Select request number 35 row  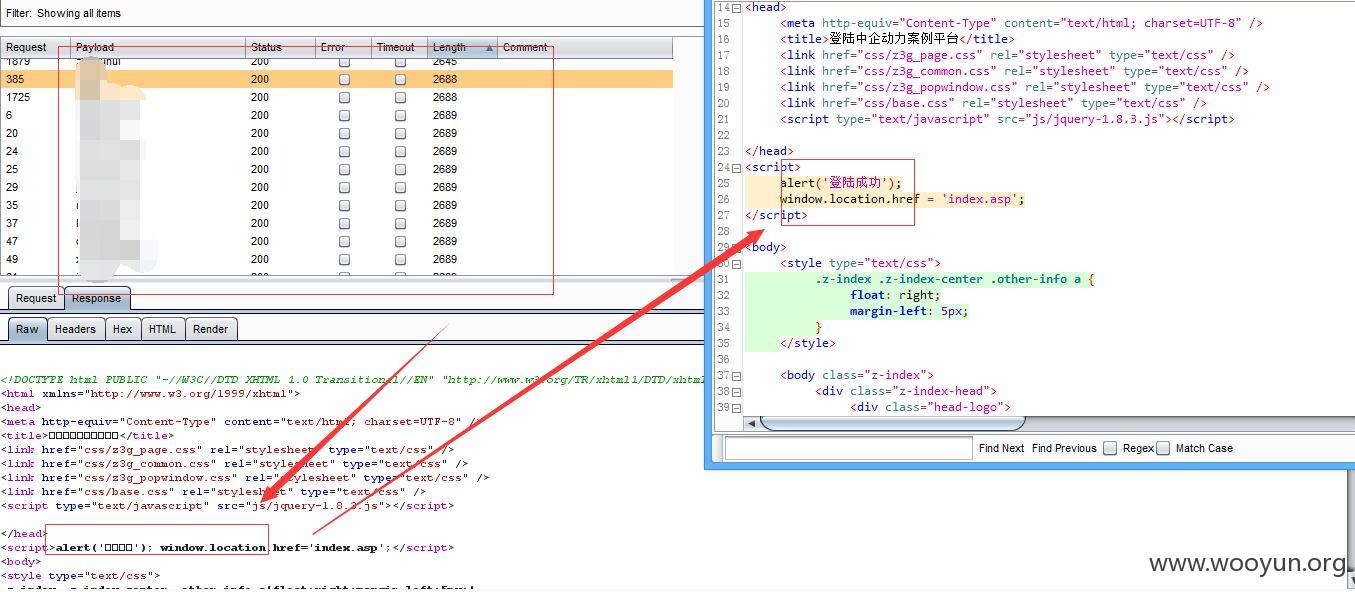336,205
